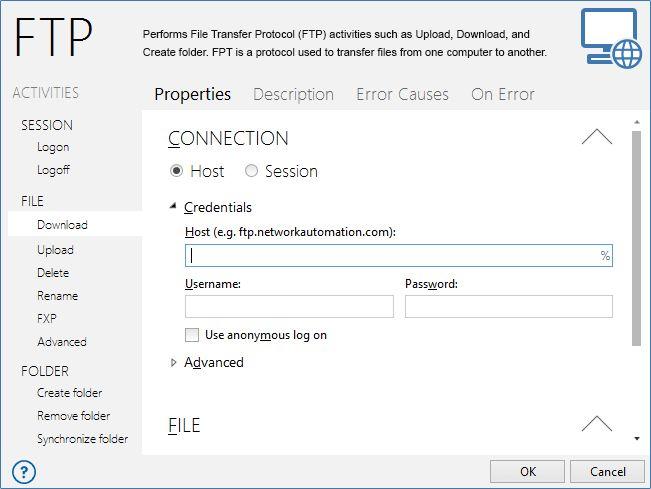651x489 pixels.
Task: Switch to the Description tab
Action: pos(293,94)
